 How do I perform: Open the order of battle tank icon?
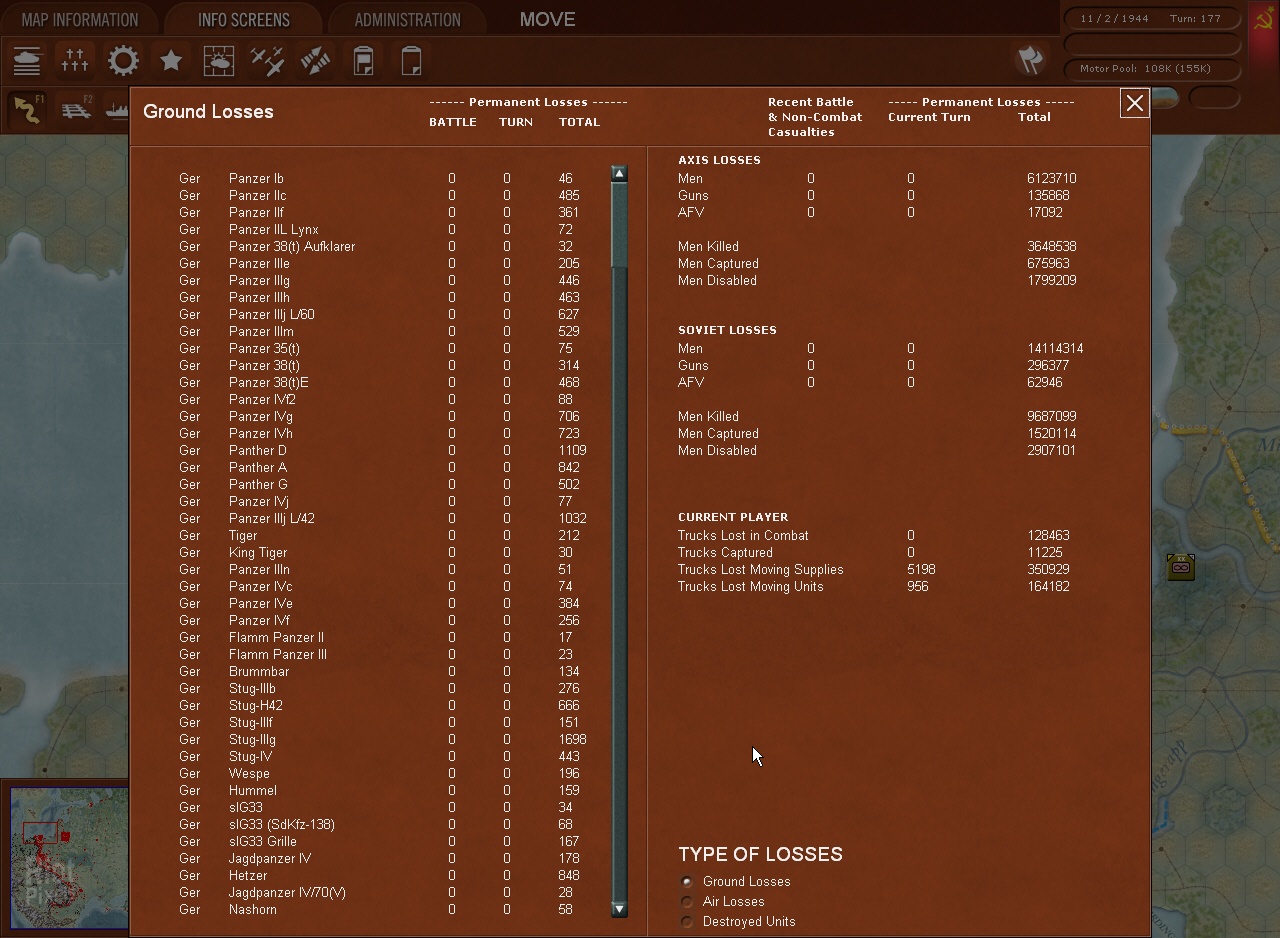(x=27, y=61)
